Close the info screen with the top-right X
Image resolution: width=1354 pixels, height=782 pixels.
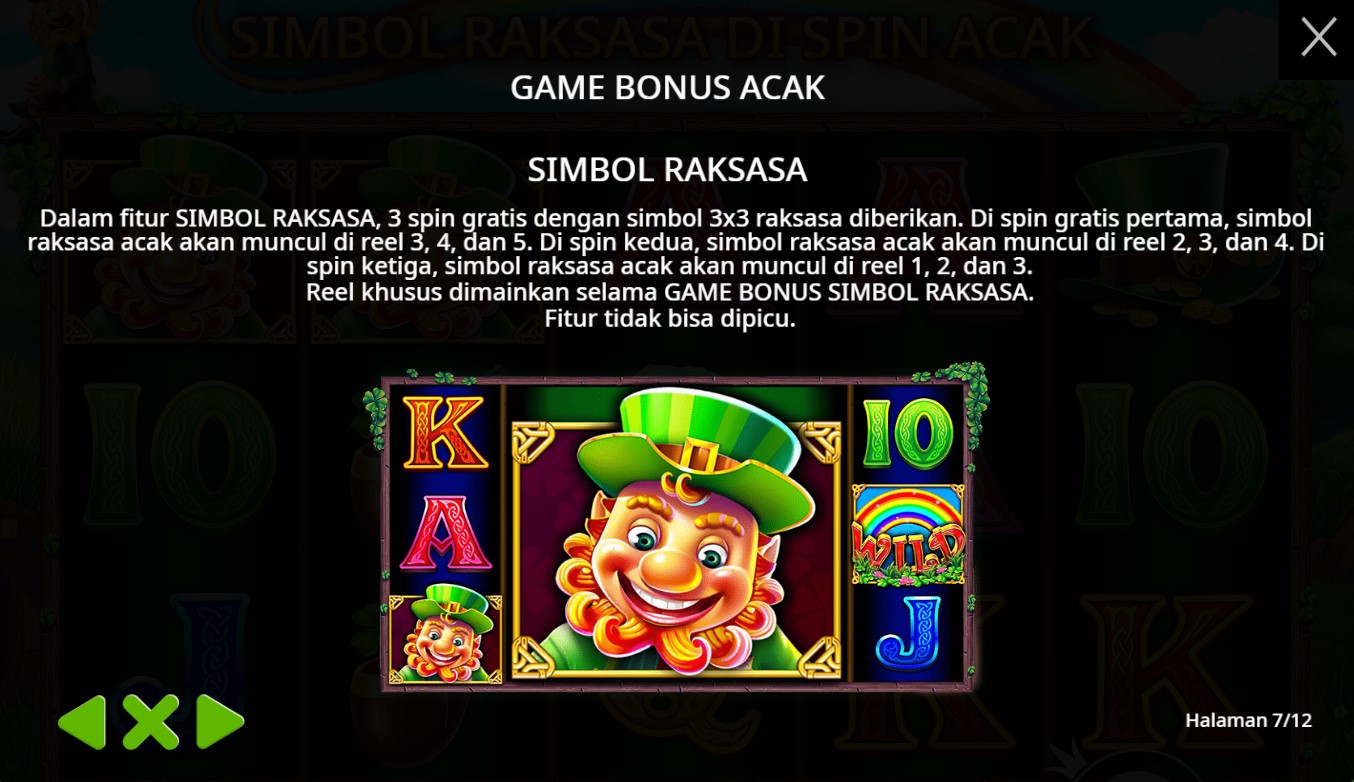[1318, 37]
